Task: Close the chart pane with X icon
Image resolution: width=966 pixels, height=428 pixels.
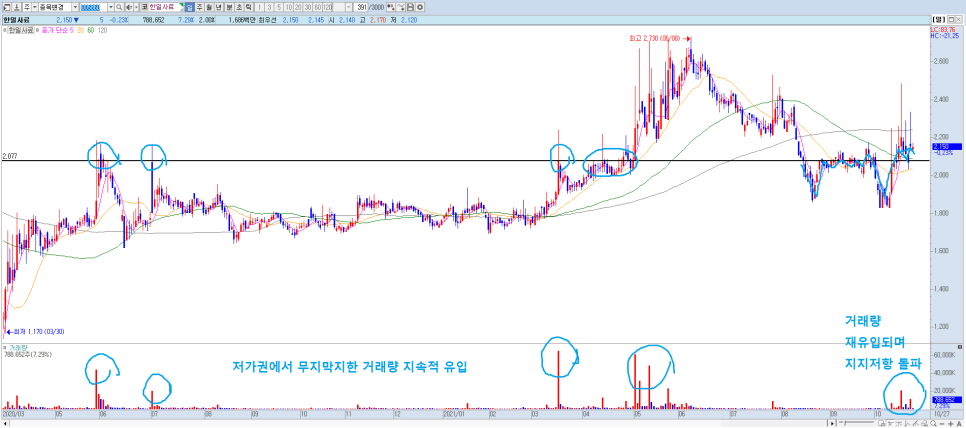Action: (x=960, y=19)
